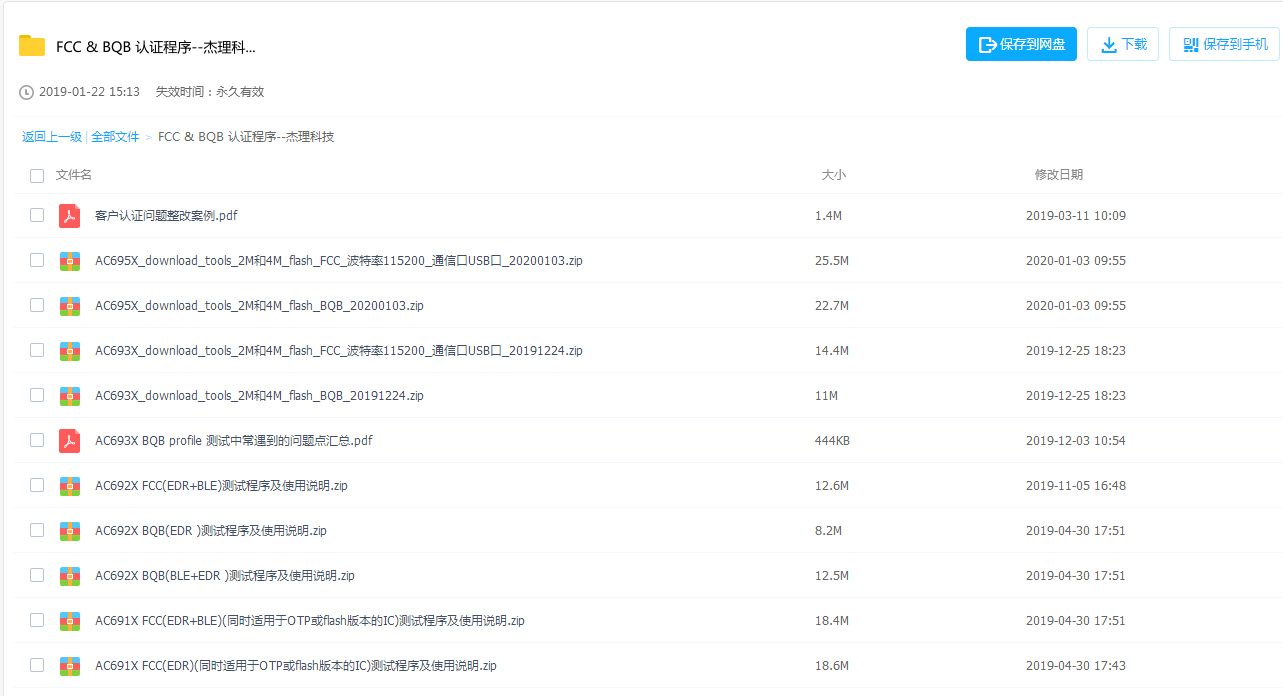Open file 客户认证问题整改案例.pdf

[166, 215]
